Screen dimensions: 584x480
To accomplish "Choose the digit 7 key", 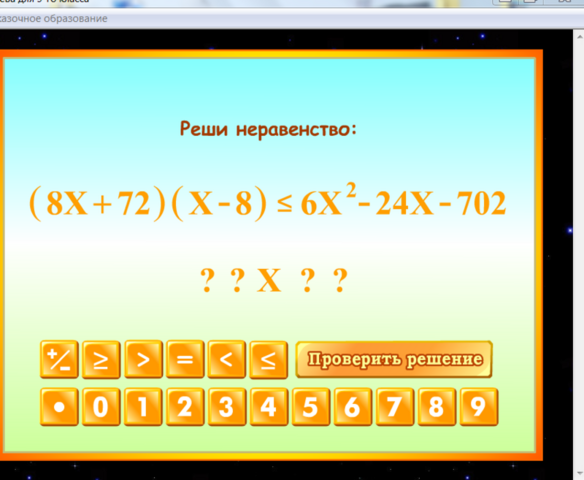I will pos(395,407).
